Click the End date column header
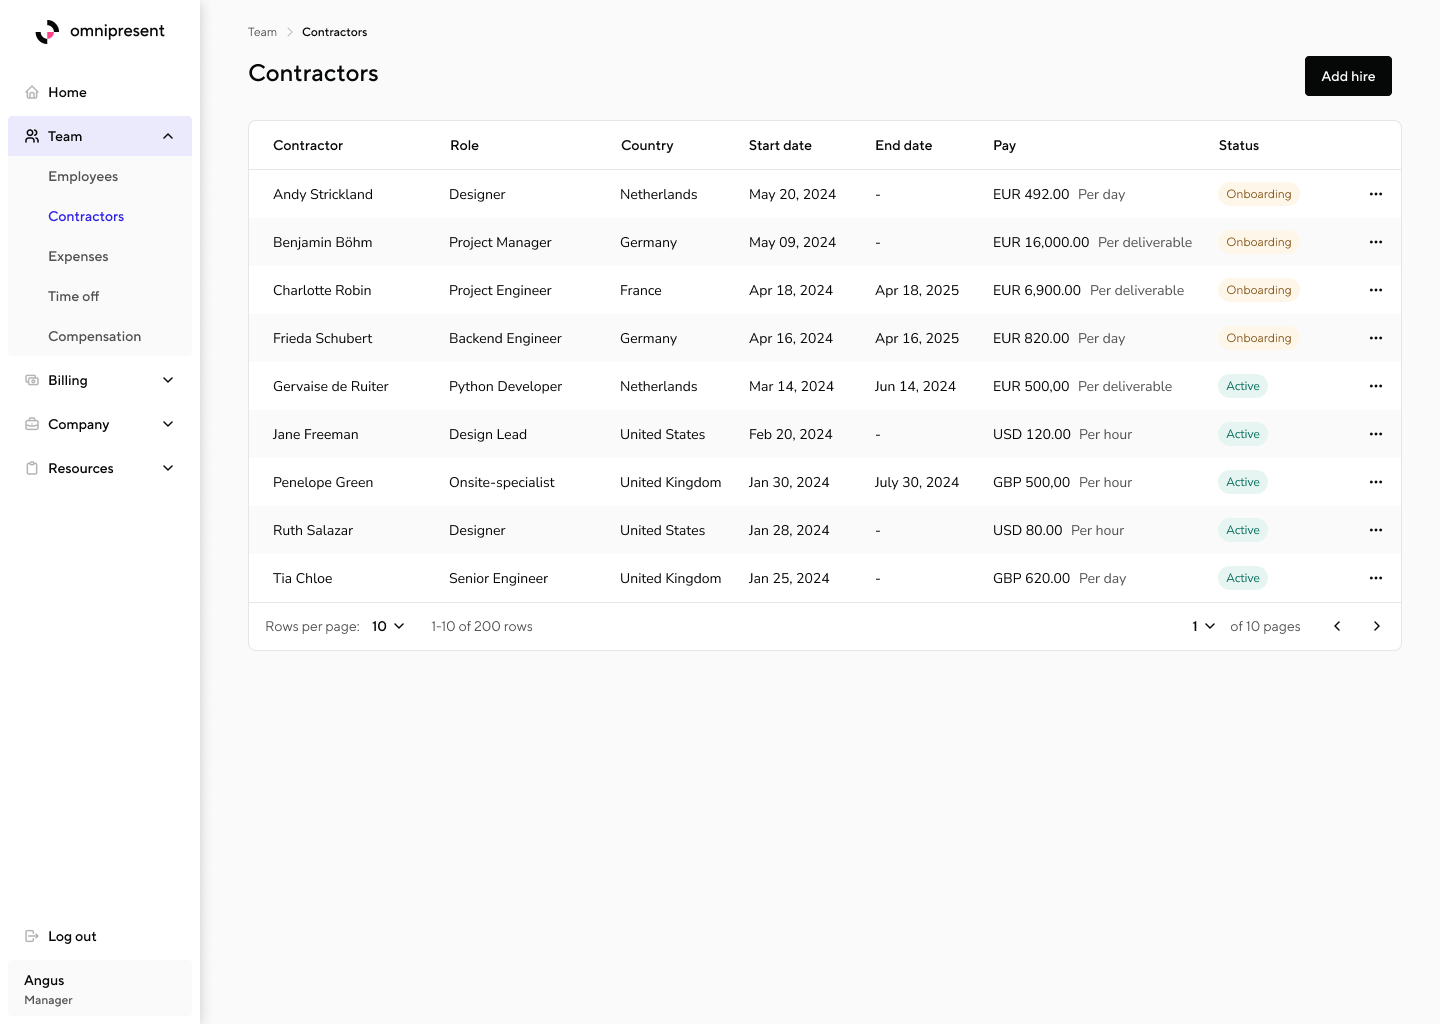 point(903,145)
